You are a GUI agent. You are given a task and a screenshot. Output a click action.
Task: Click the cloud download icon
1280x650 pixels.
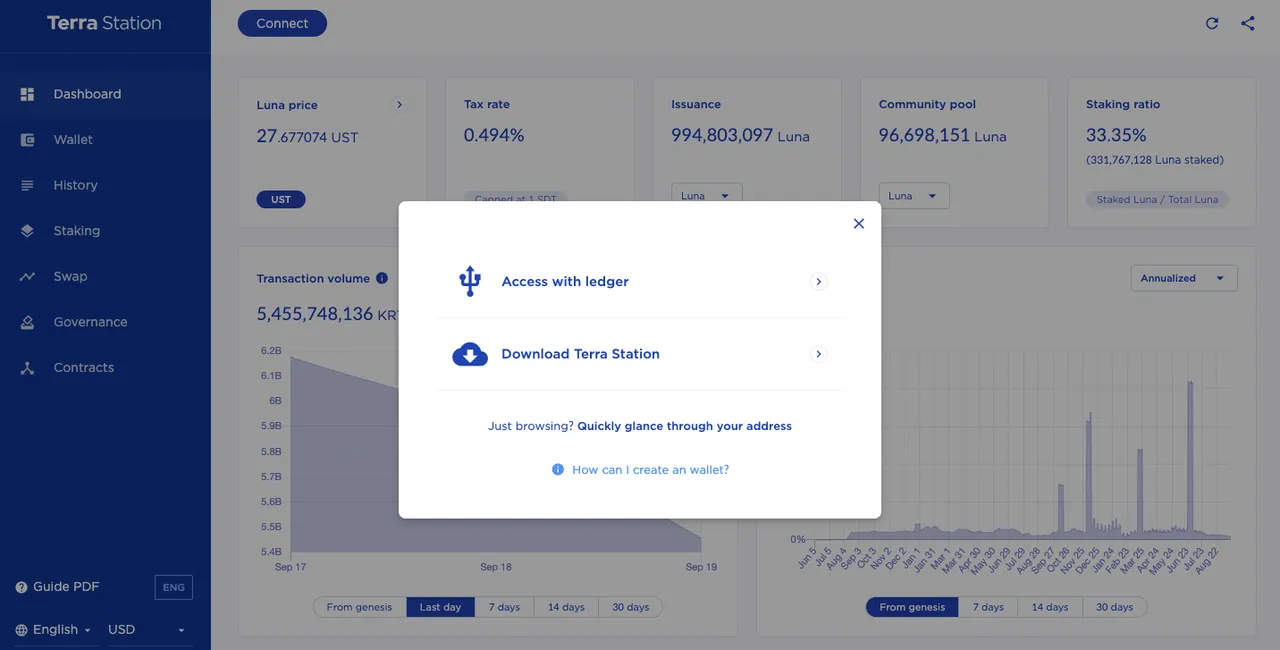click(470, 354)
